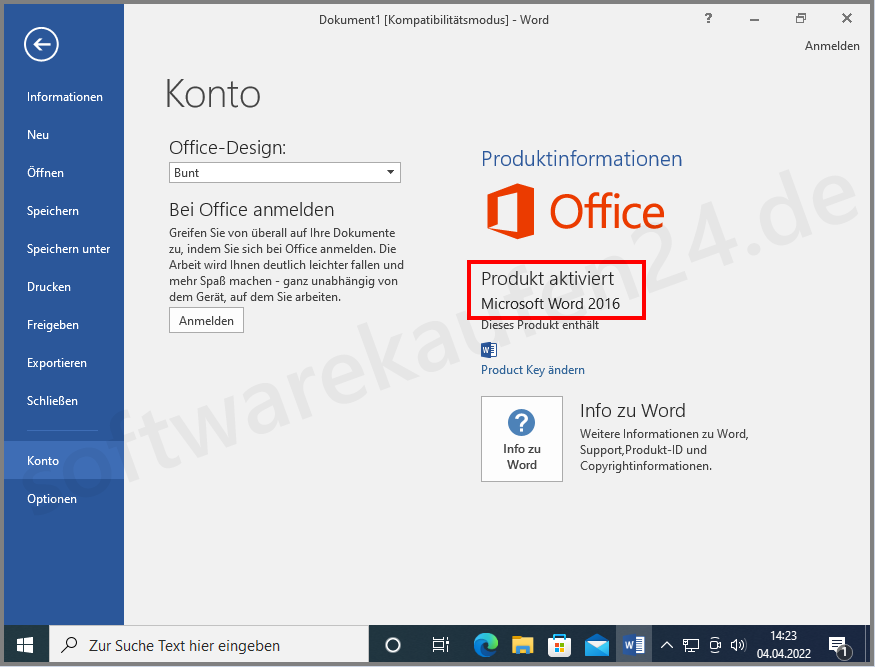Click the Word icon under Dieses Produkt enthält
875x667 pixels.
(x=489, y=350)
